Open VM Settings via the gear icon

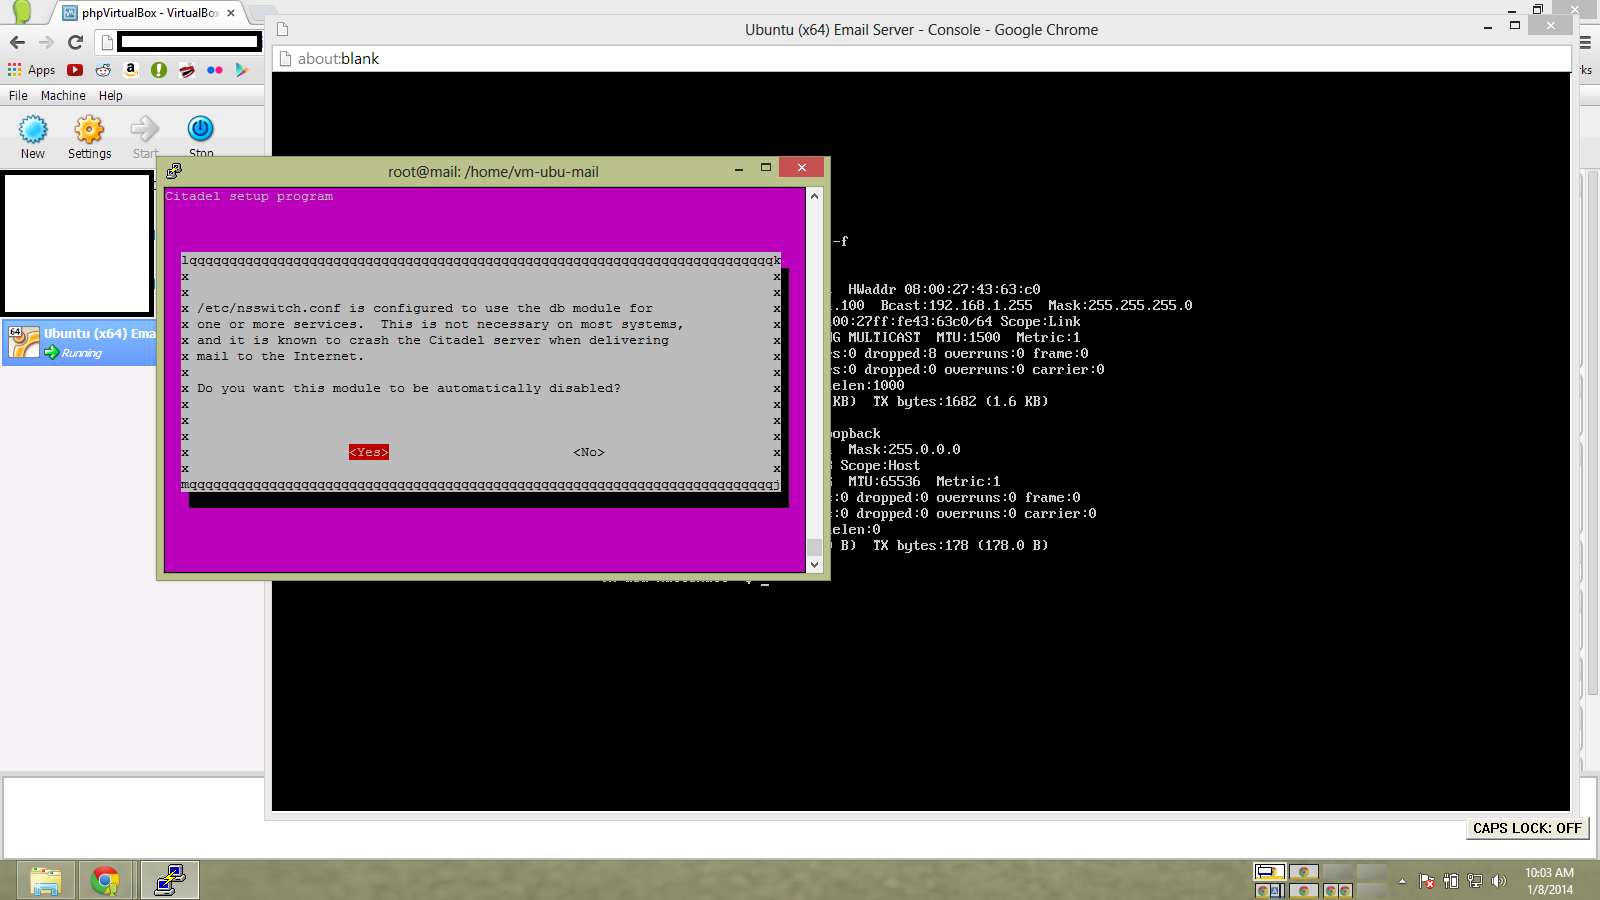(x=89, y=129)
